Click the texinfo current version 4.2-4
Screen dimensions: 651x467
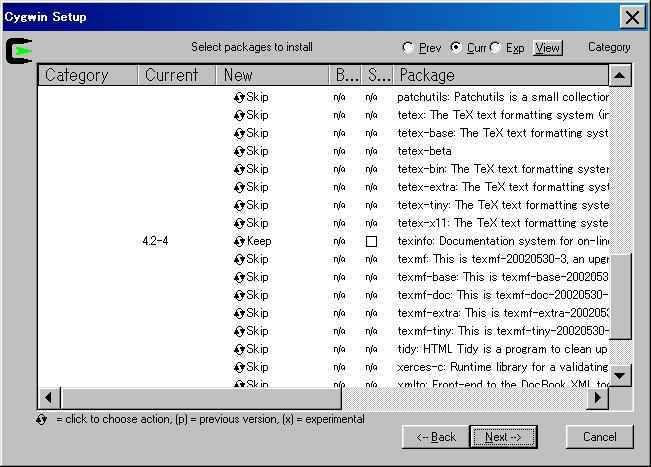[155, 241]
